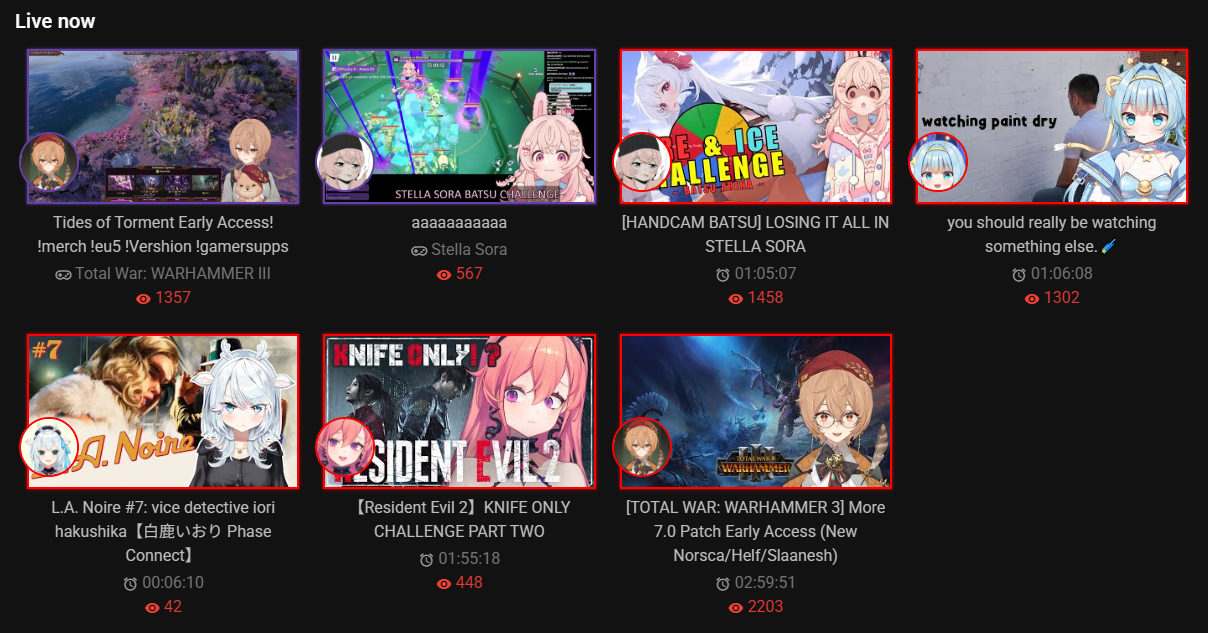Click the HANDCAM BATSU stream's channel avatar
This screenshot has height=633, width=1208.
pyautogui.click(x=642, y=162)
